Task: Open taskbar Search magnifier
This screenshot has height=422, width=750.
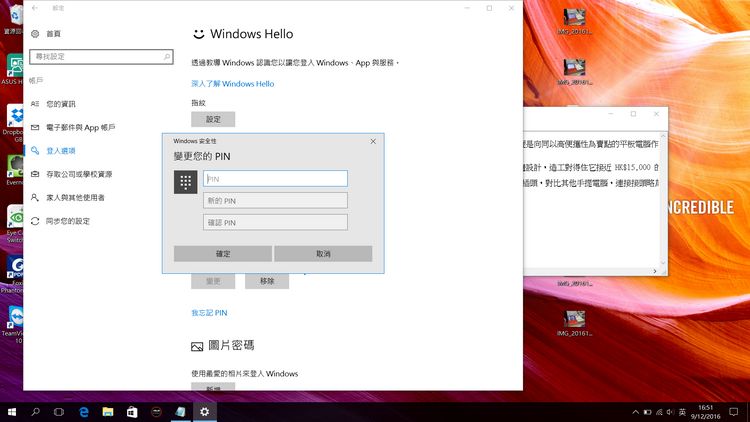Action: click(35, 412)
